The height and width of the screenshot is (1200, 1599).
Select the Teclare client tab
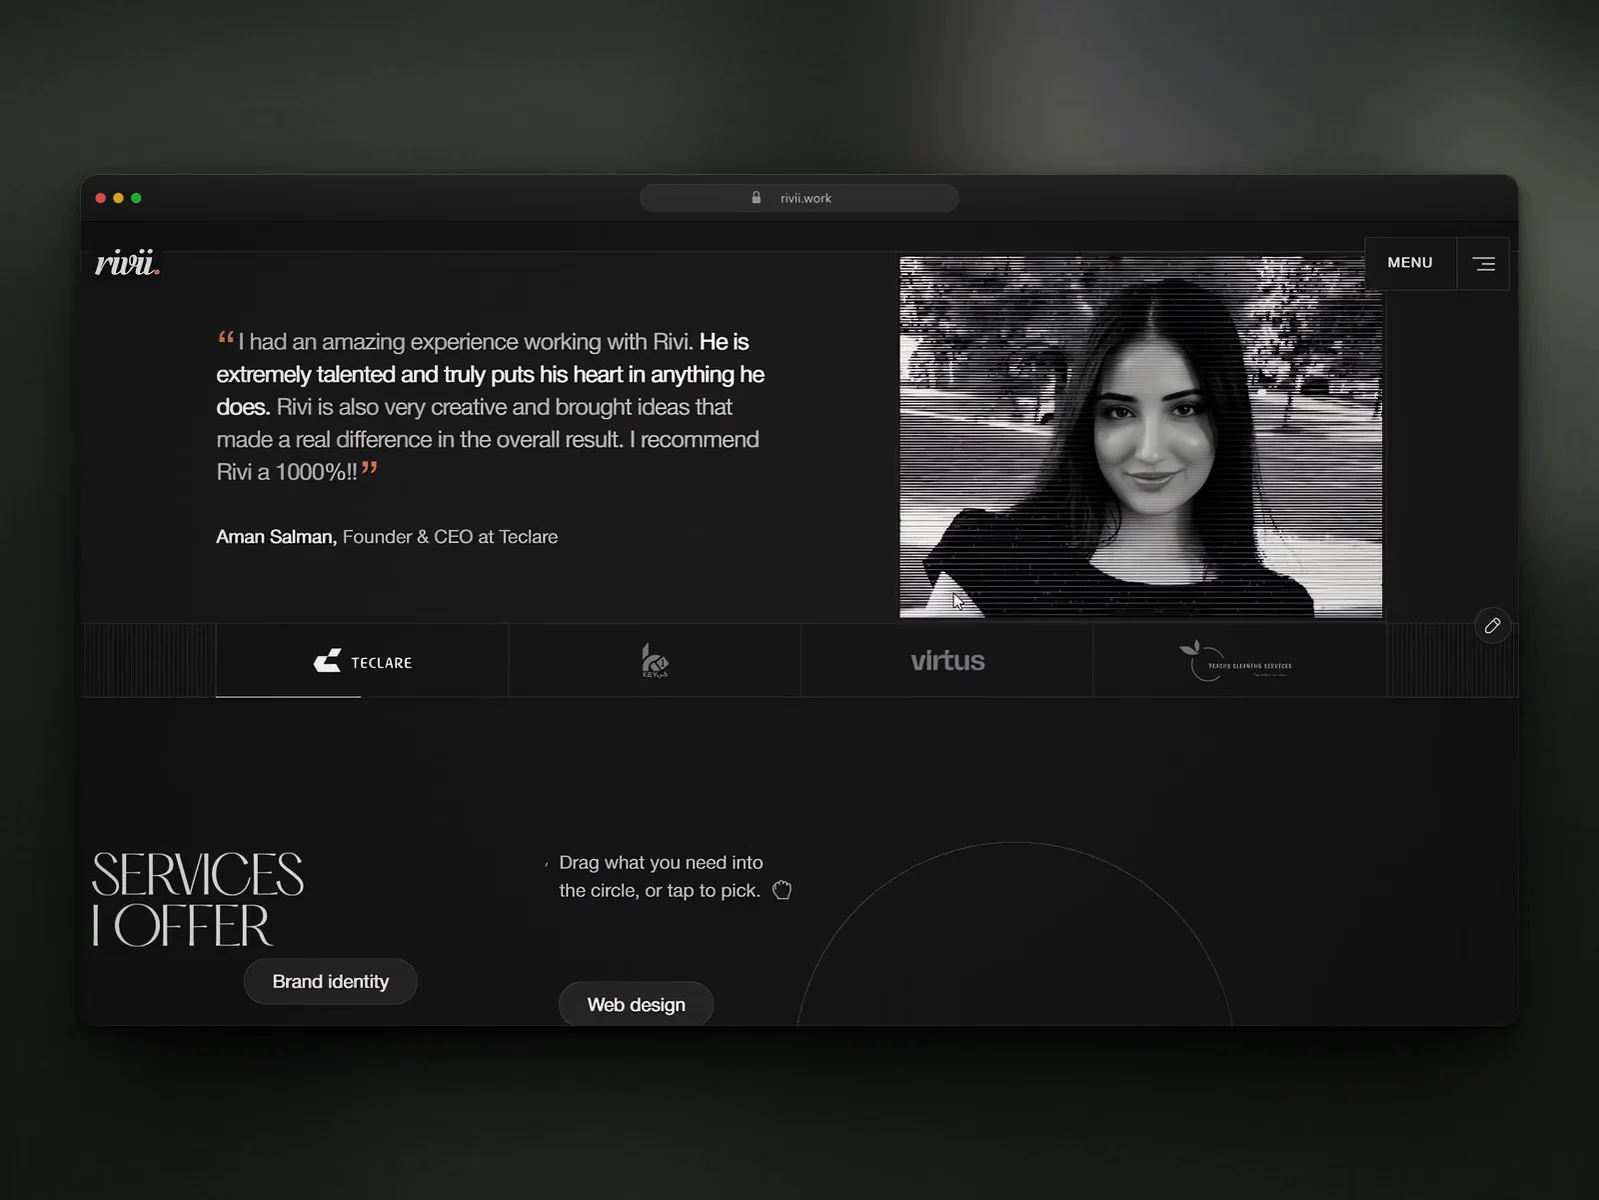362,661
